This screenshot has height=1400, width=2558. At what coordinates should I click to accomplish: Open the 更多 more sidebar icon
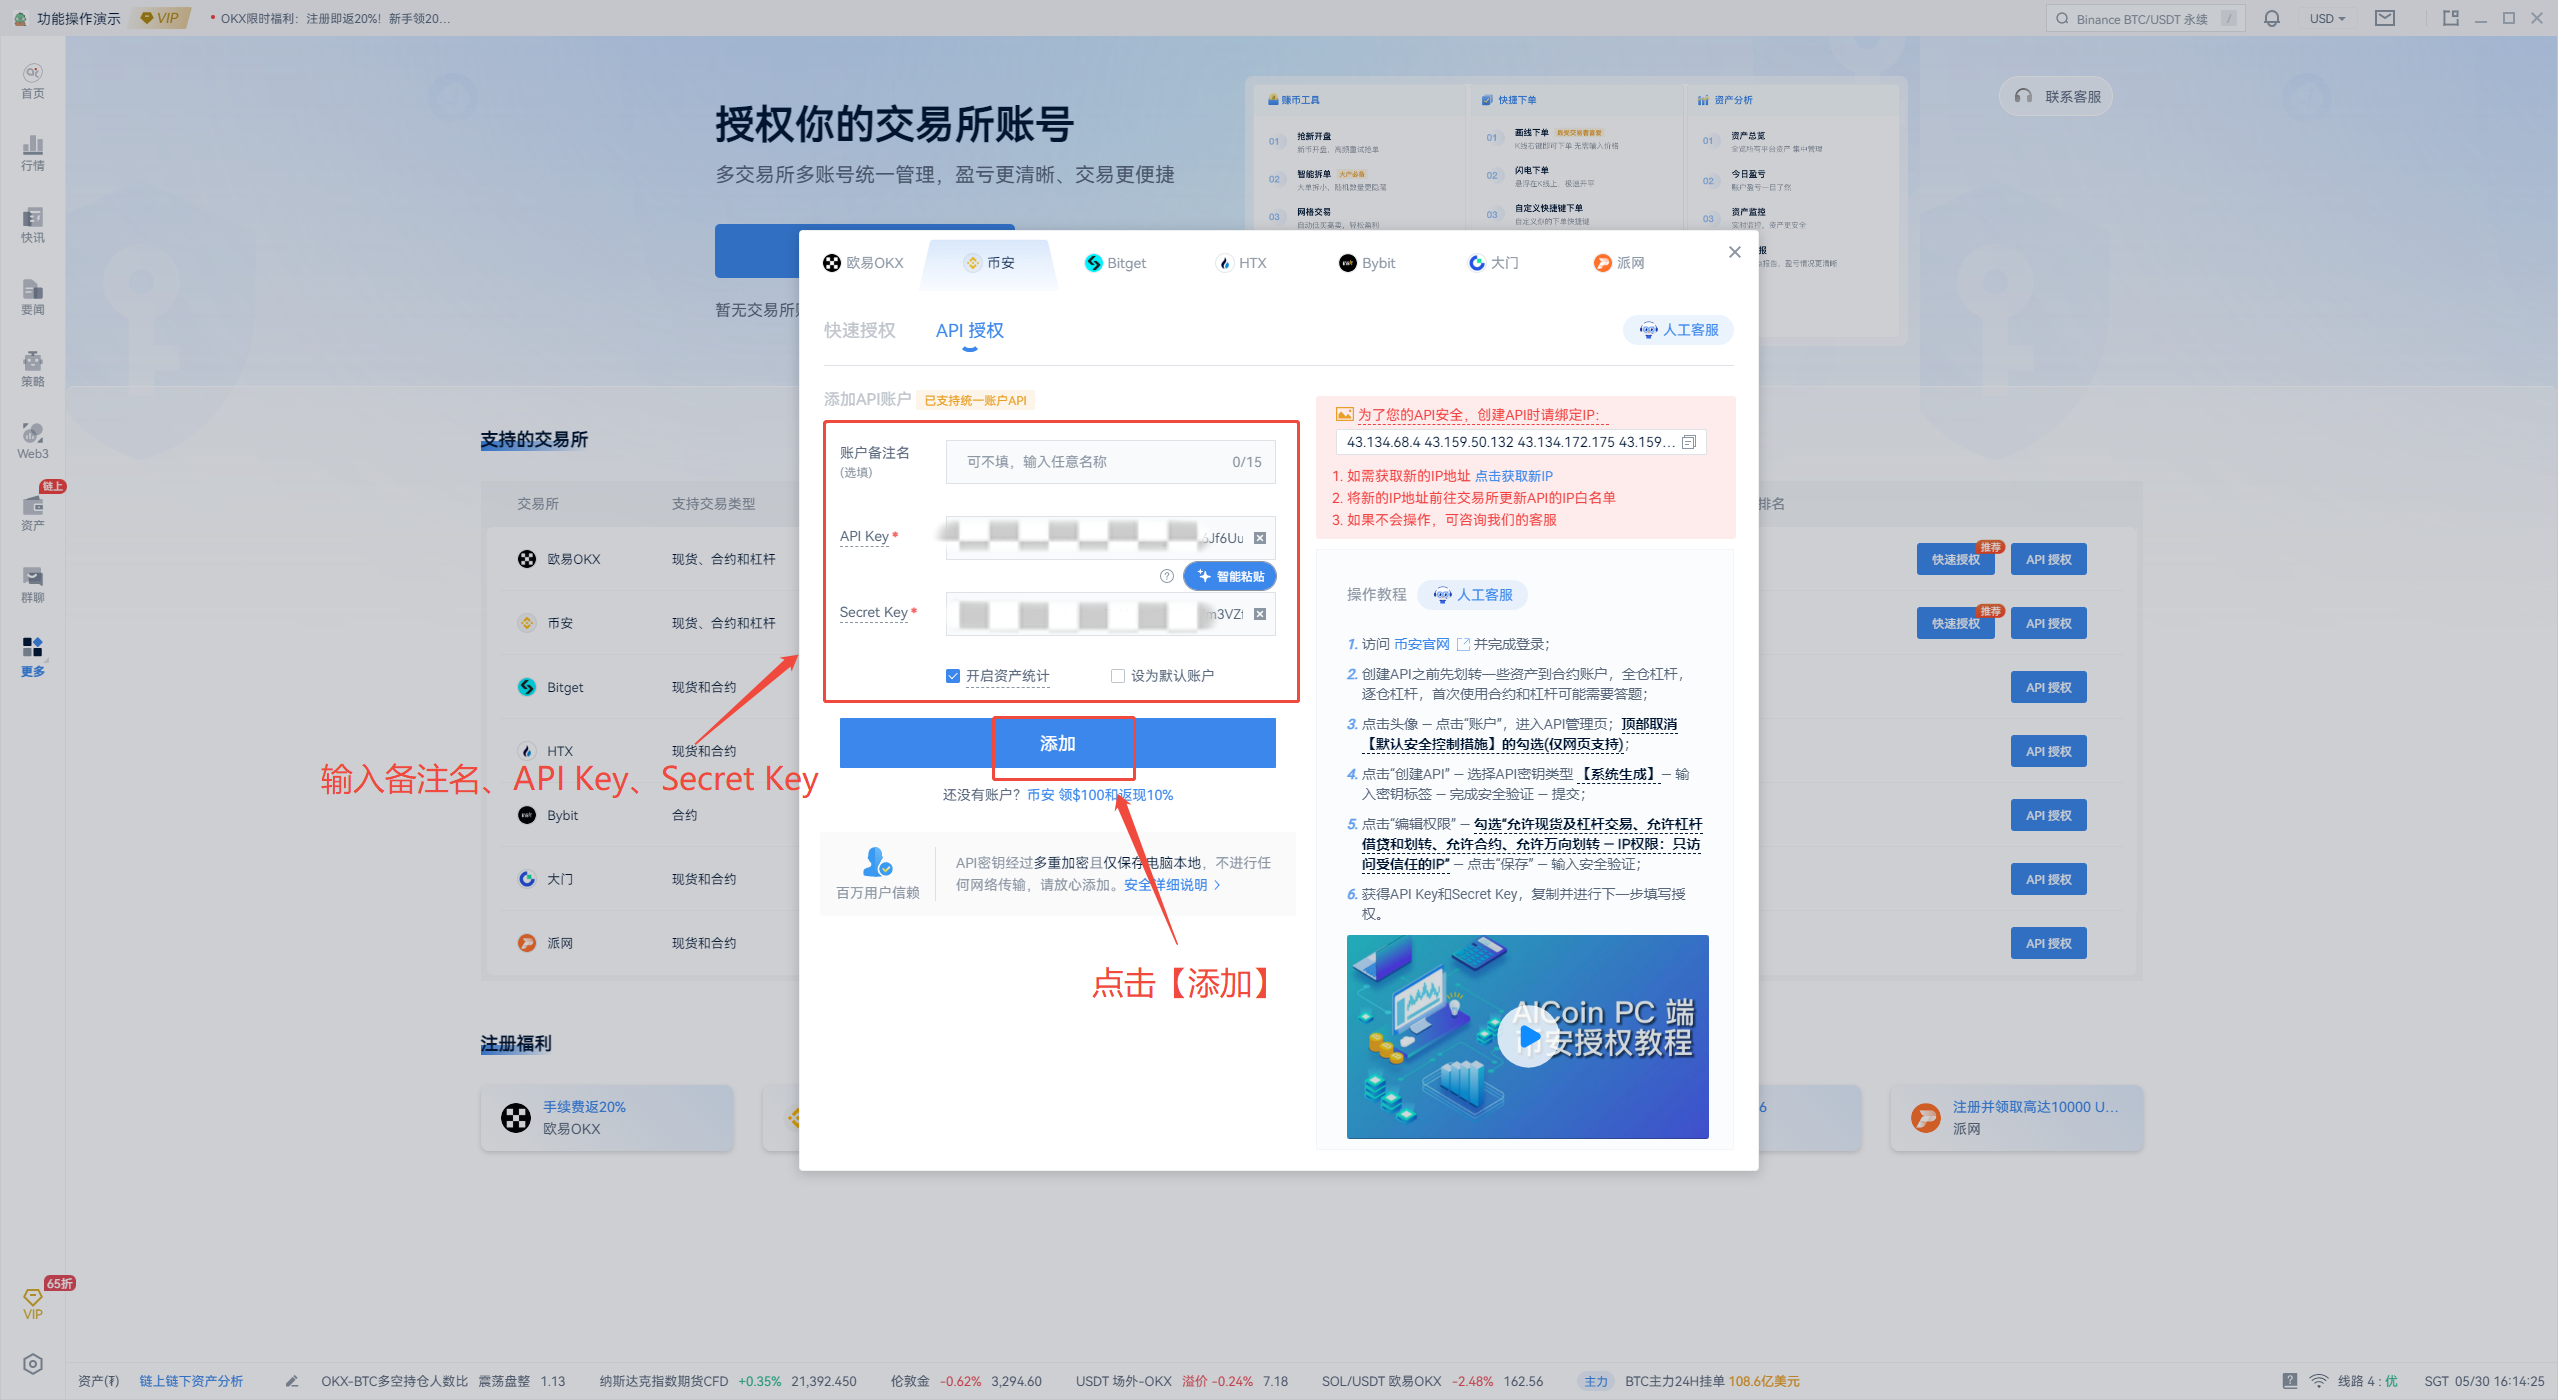(x=33, y=657)
